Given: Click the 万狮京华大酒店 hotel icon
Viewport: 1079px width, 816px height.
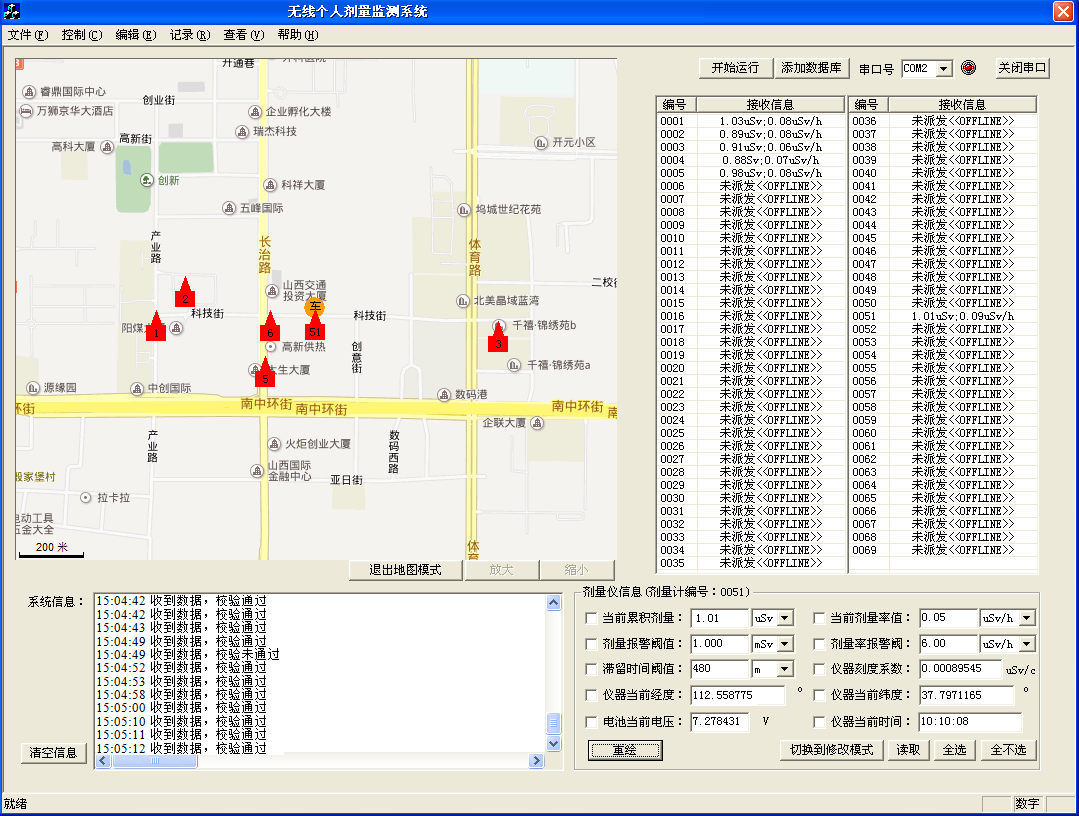Looking at the screenshot, I should (26, 111).
